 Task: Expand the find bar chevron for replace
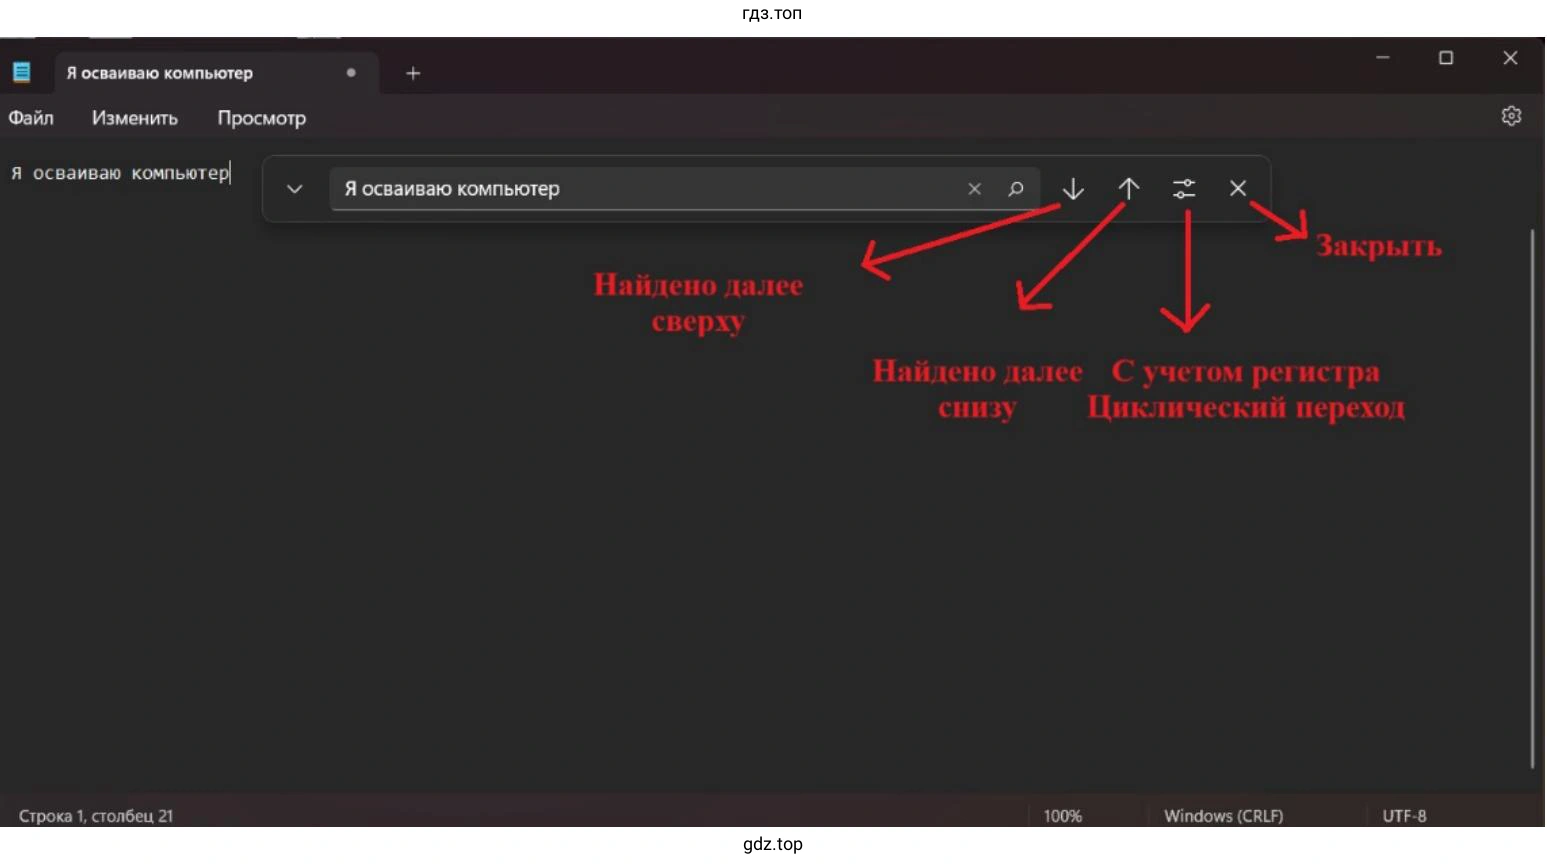295,189
